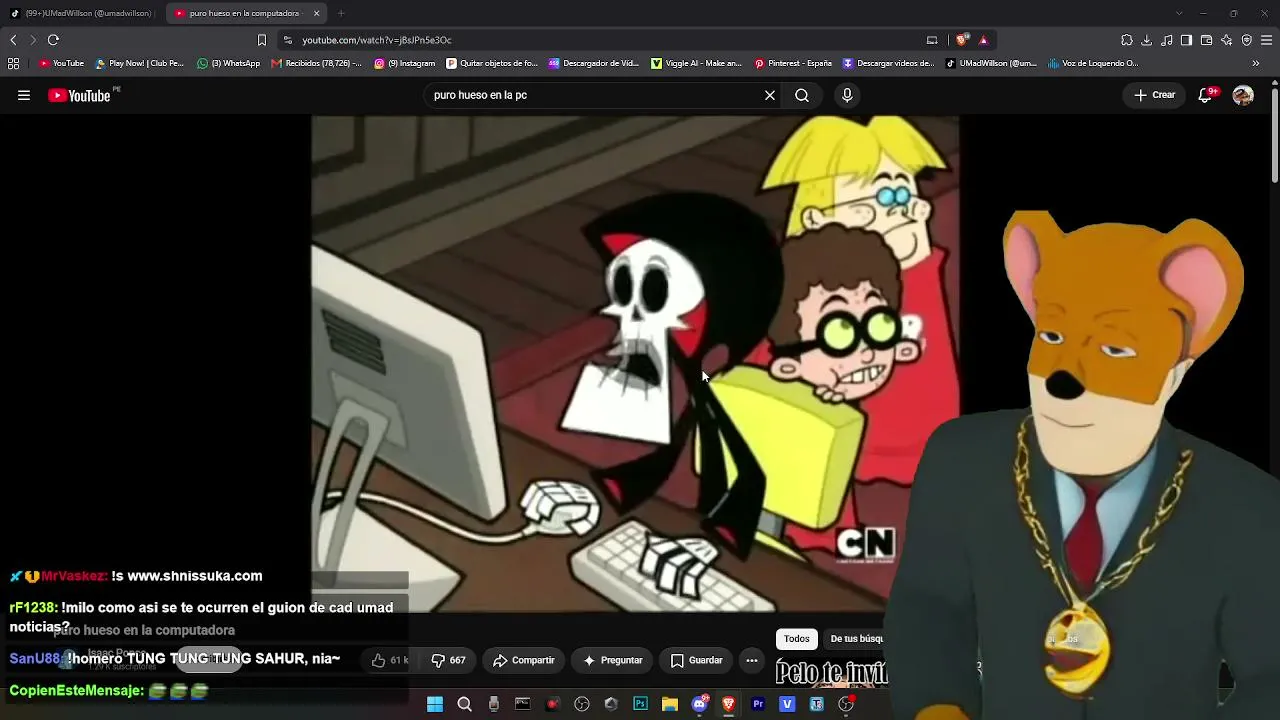Open the Play Now Club Penguin bookmark
Screen dimensions: 1280x720
[140, 63]
